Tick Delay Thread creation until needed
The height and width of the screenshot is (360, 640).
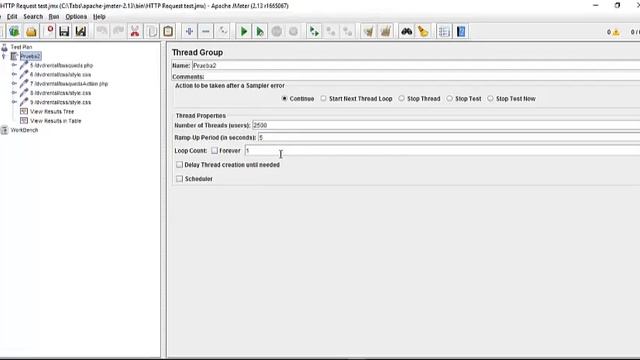pos(179,164)
